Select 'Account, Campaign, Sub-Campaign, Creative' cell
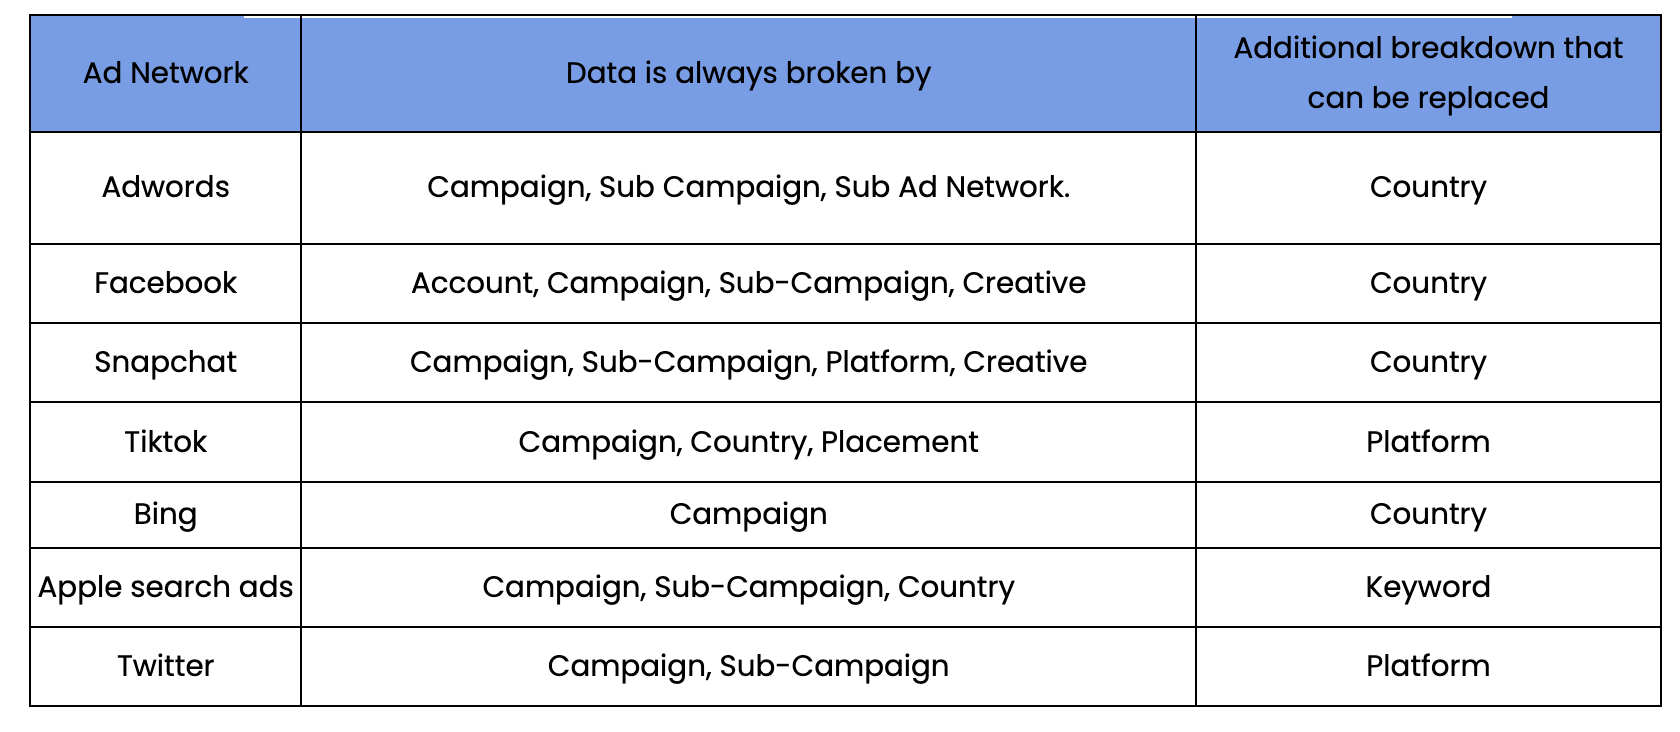The image size is (1680, 732). coord(748,283)
